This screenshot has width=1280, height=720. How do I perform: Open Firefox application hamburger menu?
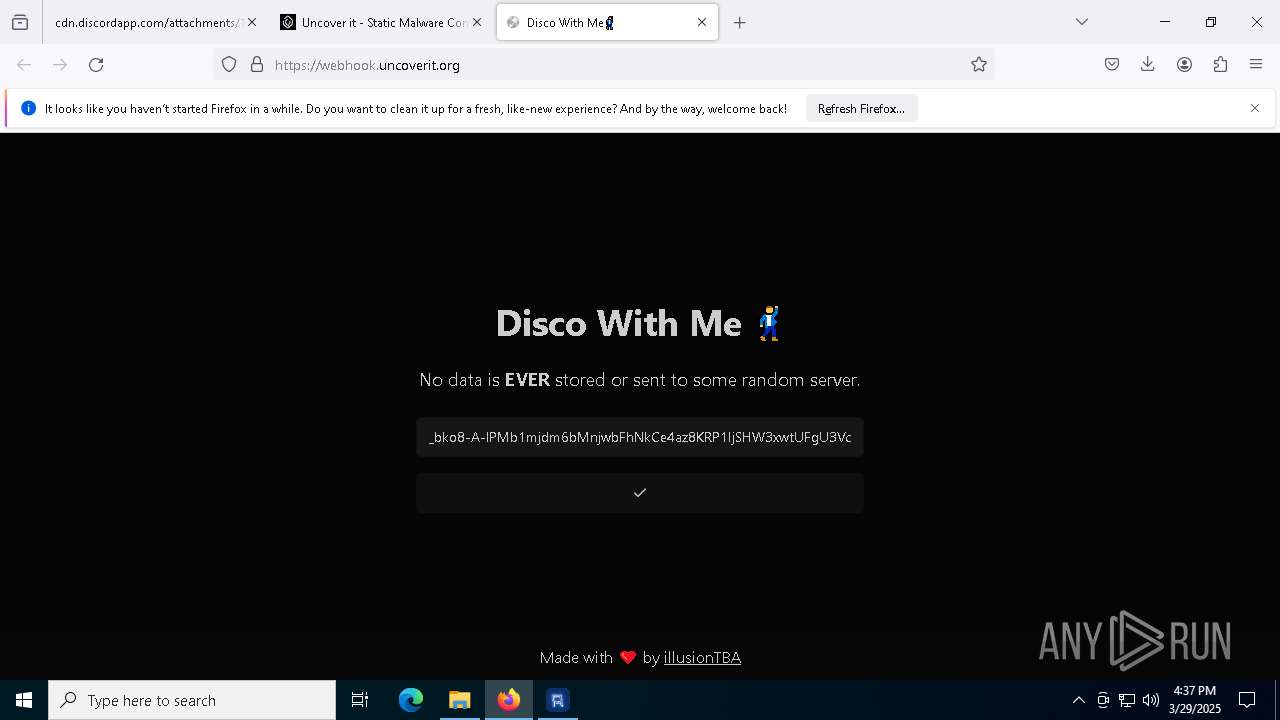point(1256,64)
